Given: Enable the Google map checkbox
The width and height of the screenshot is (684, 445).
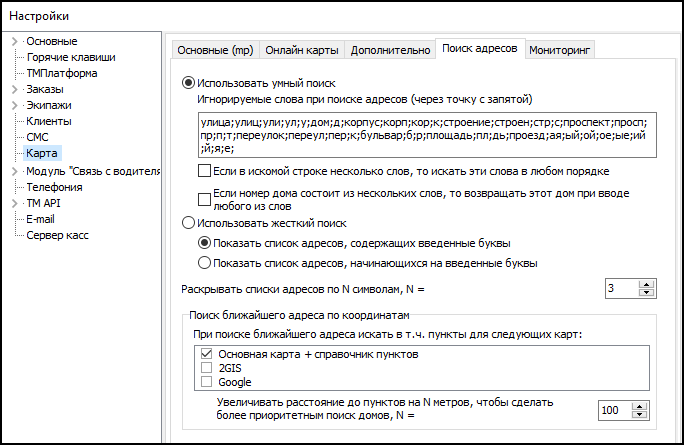Looking at the screenshot, I should tap(206, 382).
